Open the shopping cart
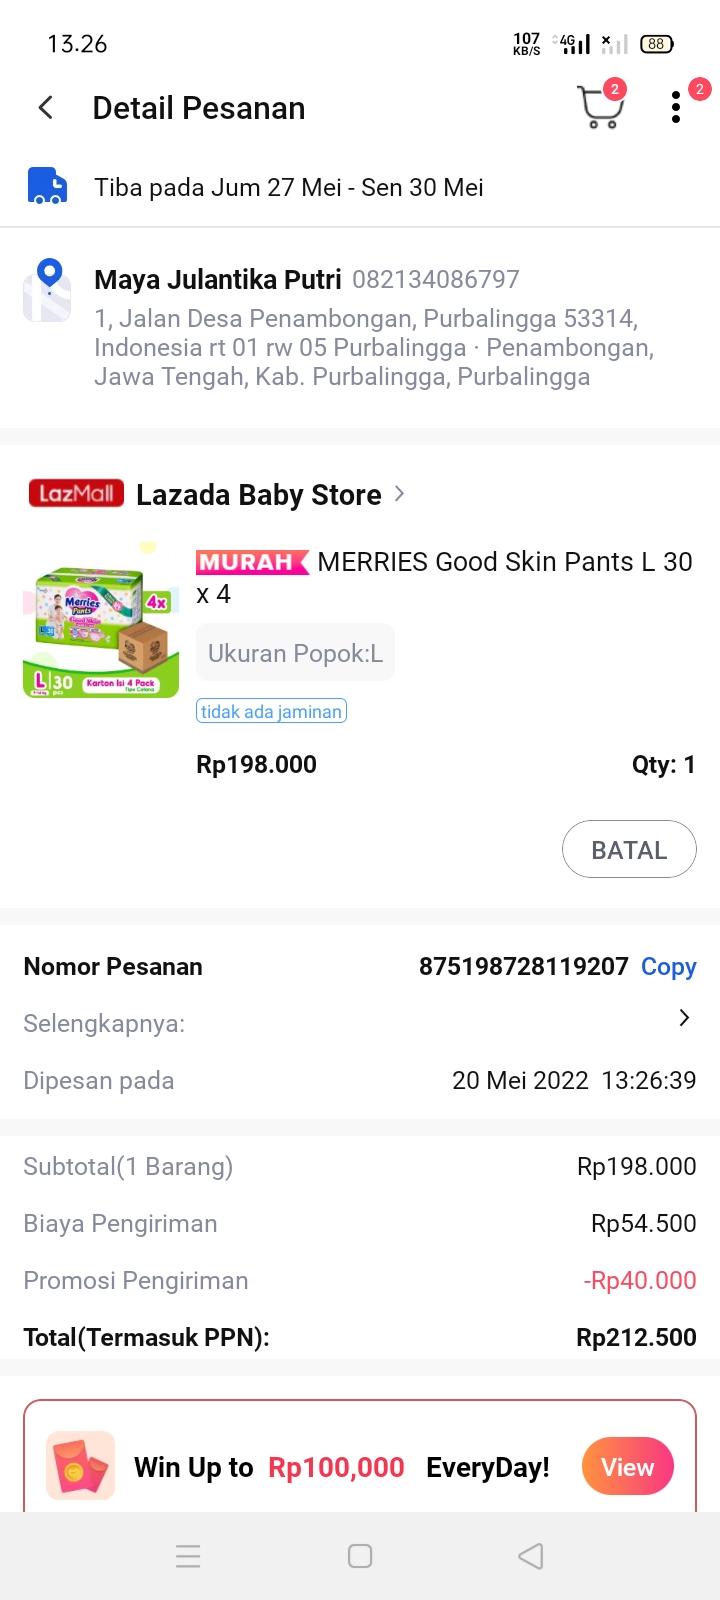This screenshot has width=720, height=1600. click(599, 107)
